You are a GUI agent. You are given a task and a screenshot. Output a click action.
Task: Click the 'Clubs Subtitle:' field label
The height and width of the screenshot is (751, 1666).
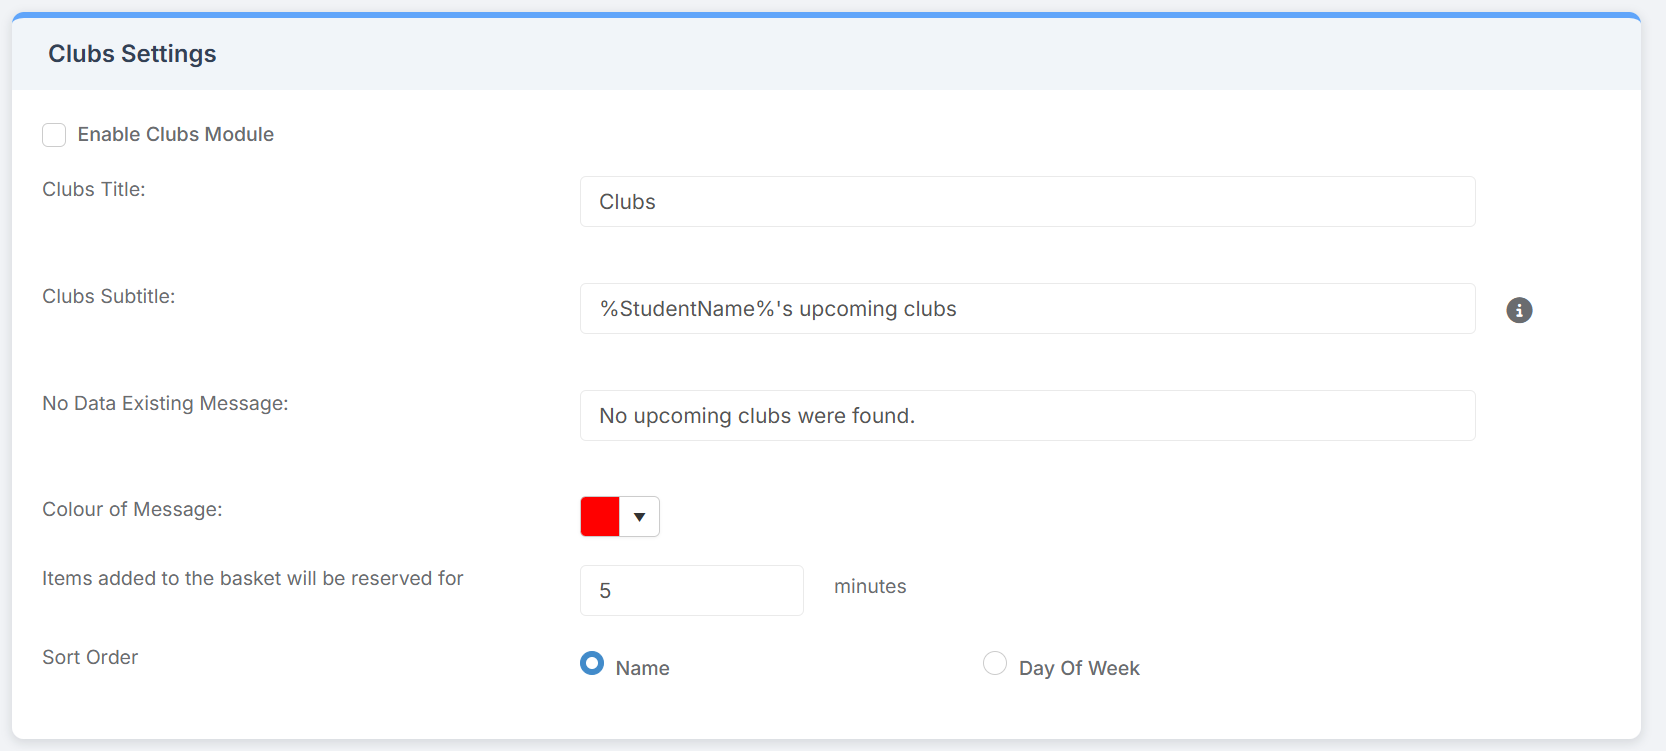coord(109,297)
